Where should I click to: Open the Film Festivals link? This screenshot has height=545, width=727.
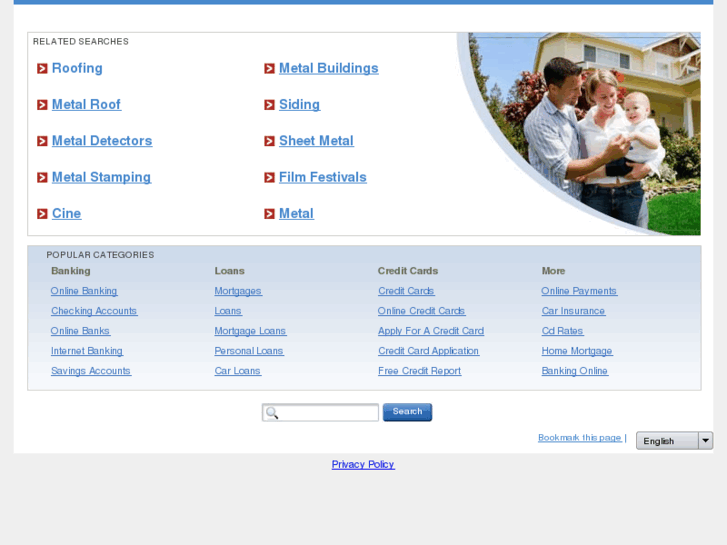coord(323,177)
